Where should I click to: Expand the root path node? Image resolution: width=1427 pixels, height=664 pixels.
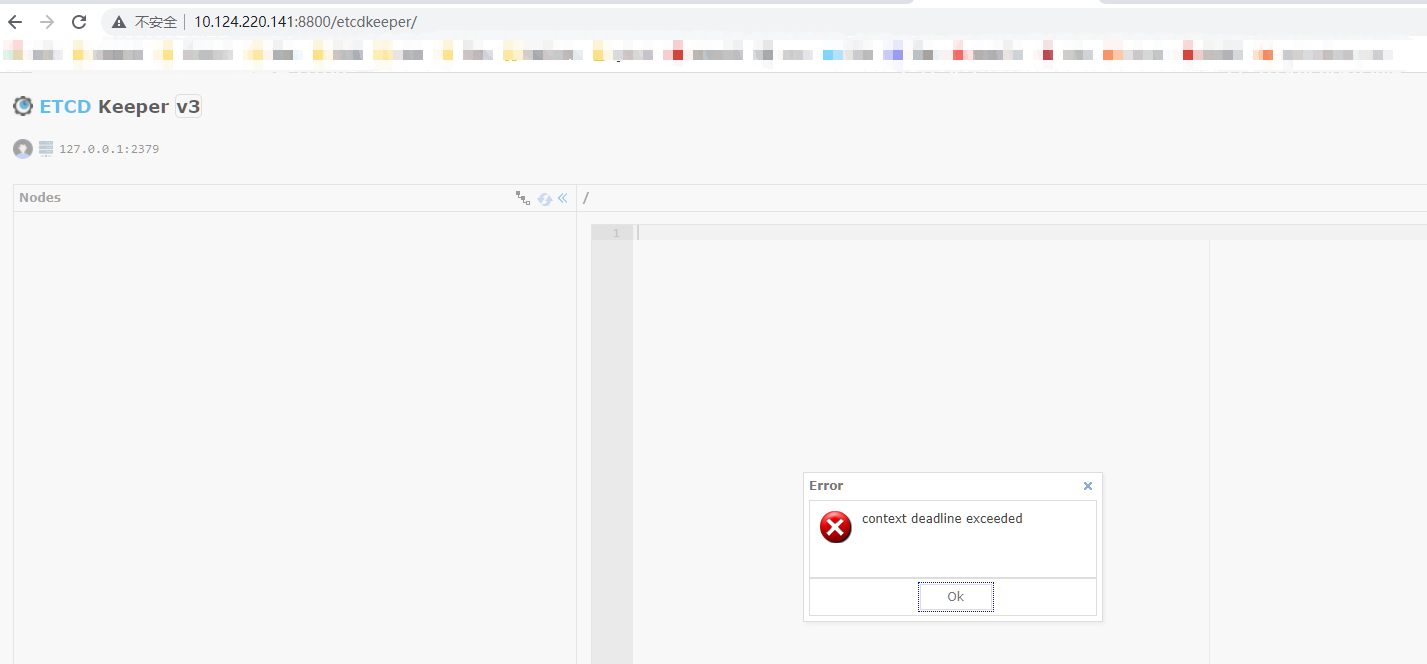[585, 197]
